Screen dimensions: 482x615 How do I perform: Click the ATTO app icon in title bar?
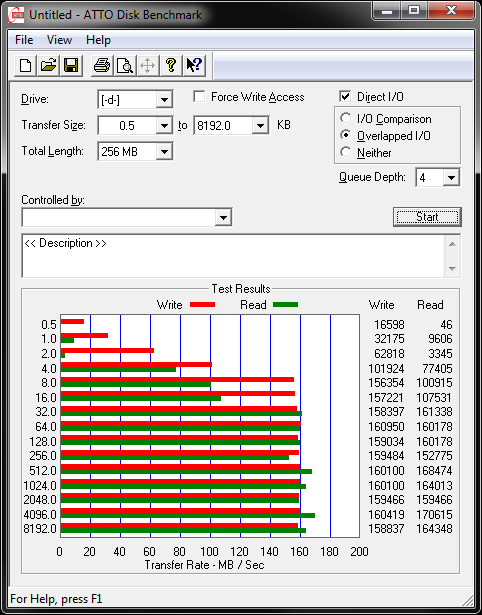pos(16,15)
